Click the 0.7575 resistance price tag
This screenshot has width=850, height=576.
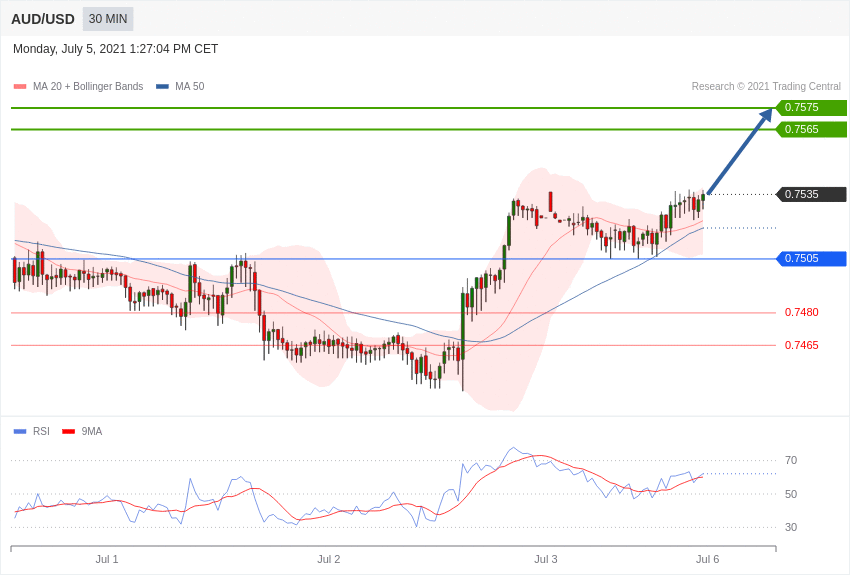click(812, 107)
